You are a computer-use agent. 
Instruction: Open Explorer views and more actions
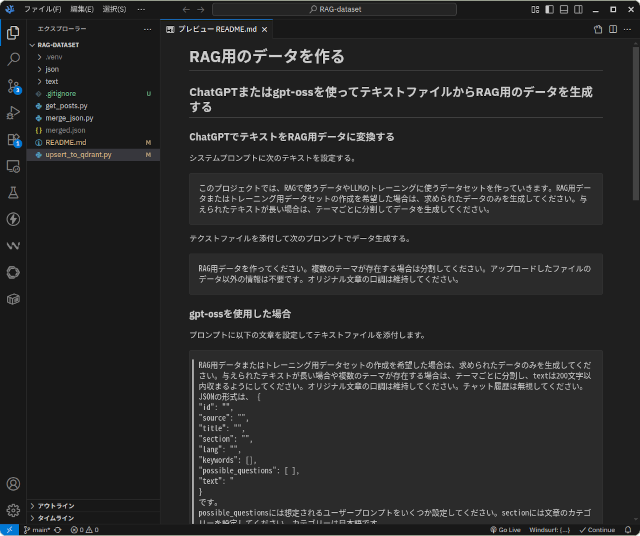pos(148,29)
